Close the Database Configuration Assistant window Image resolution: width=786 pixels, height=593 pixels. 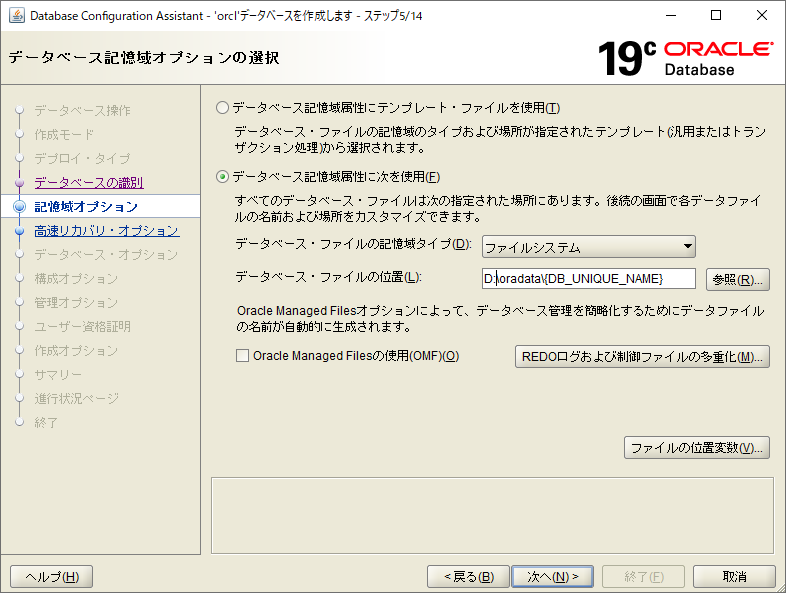761,16
